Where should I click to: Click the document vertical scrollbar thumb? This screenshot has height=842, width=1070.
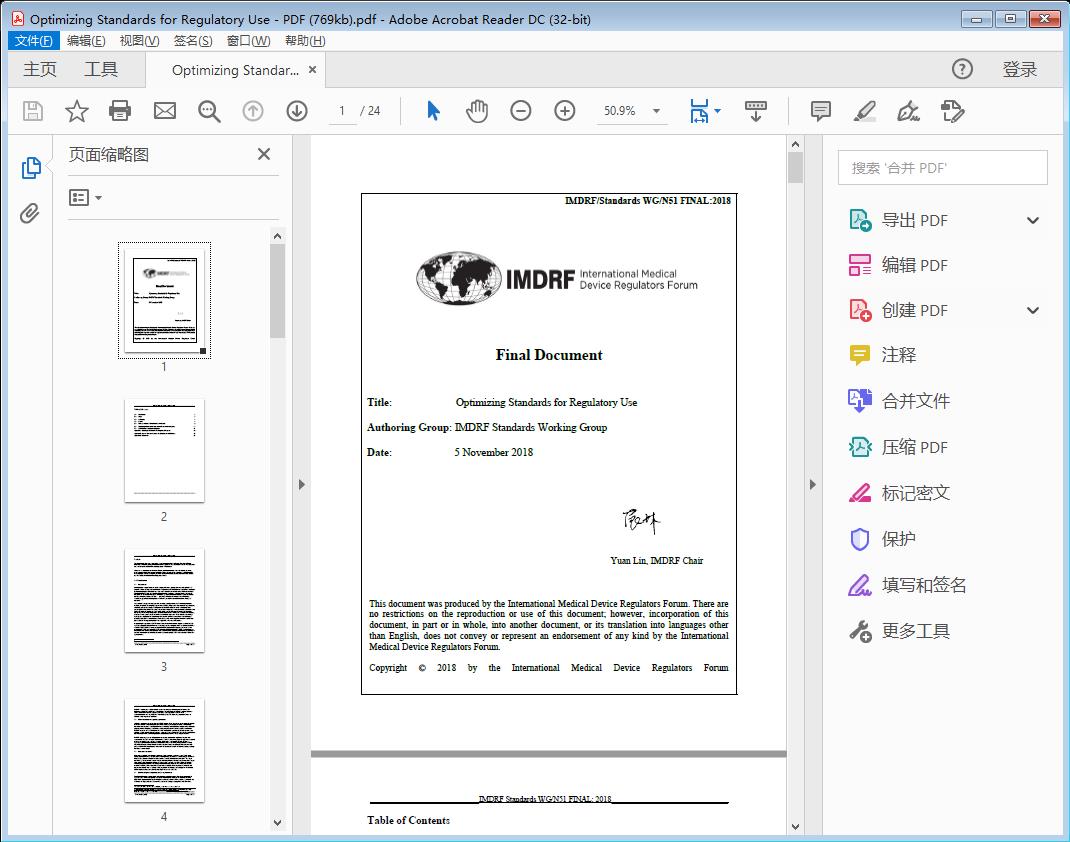click(795, 168)
